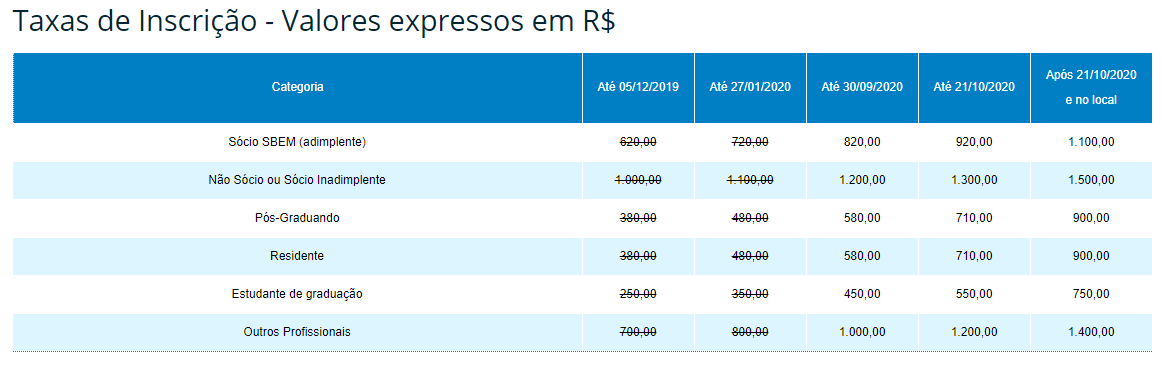Click the 1.500,00 price for Não Sócio
Image resolution: width=1165 pixels, height=365 pixels.
(1091, 180)
